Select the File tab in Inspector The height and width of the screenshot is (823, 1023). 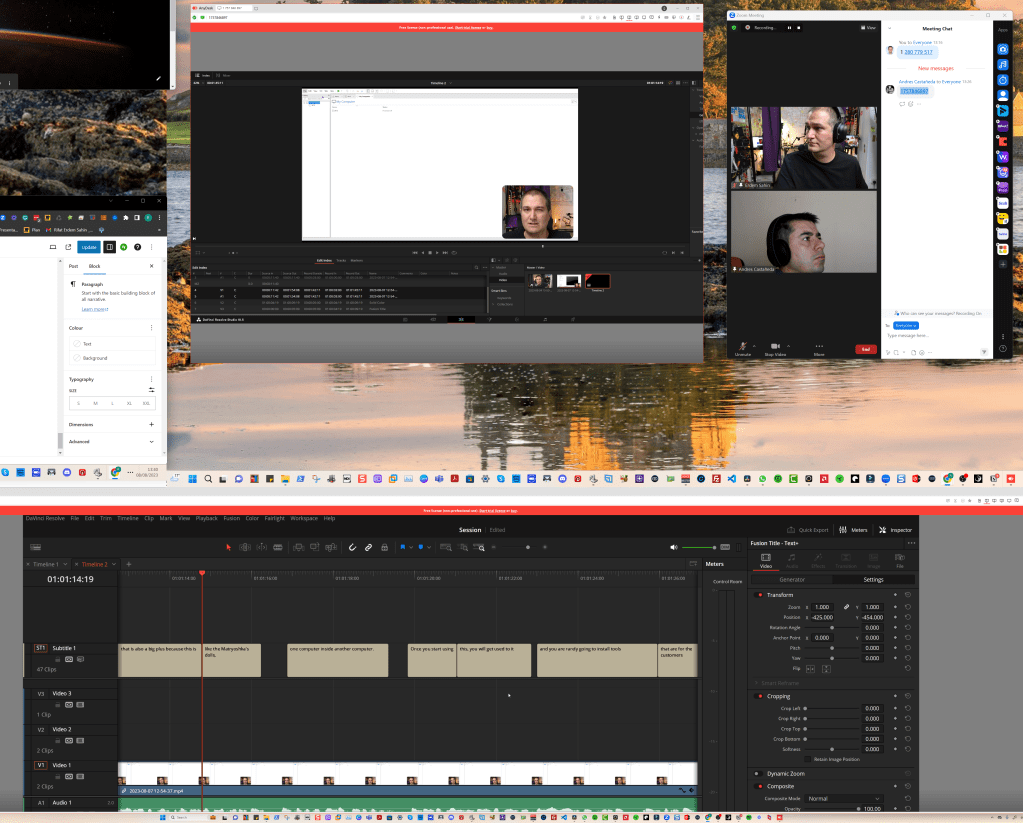click(900, 561)
